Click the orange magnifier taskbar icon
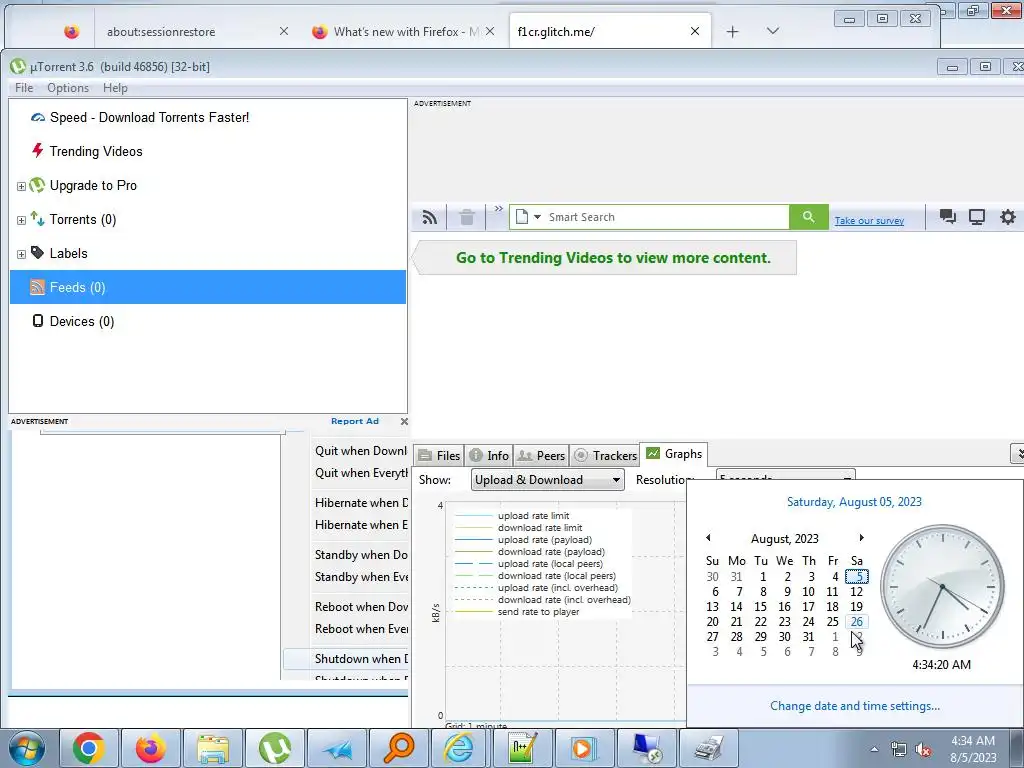 398,748
